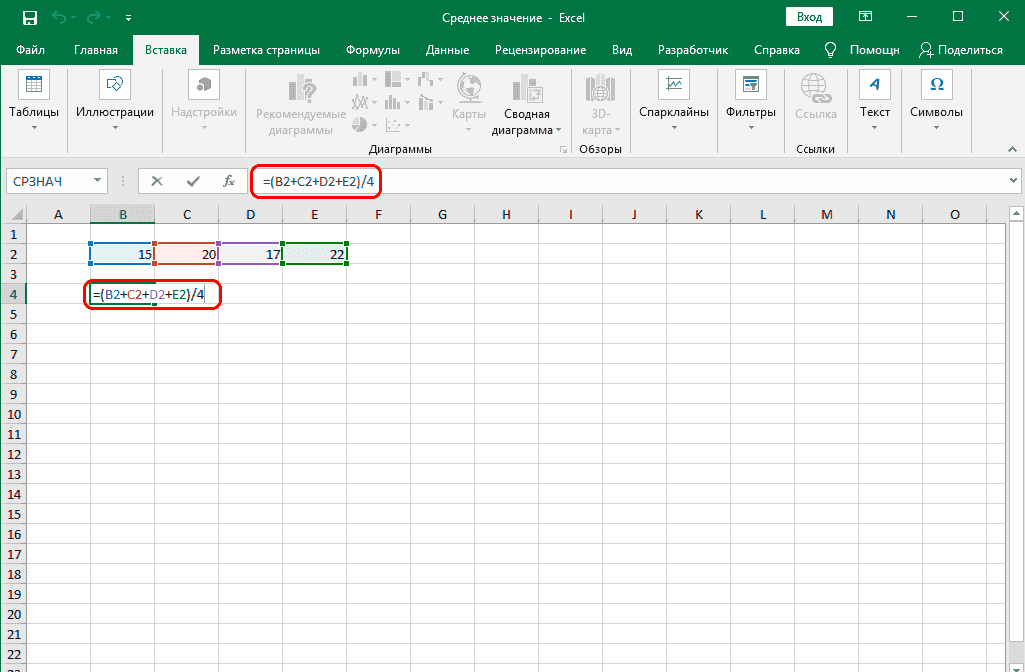Expand the Name Box dropdown arrow
Screen dimensions: 1025x672
pyautogui.click(x=98, y=181)
